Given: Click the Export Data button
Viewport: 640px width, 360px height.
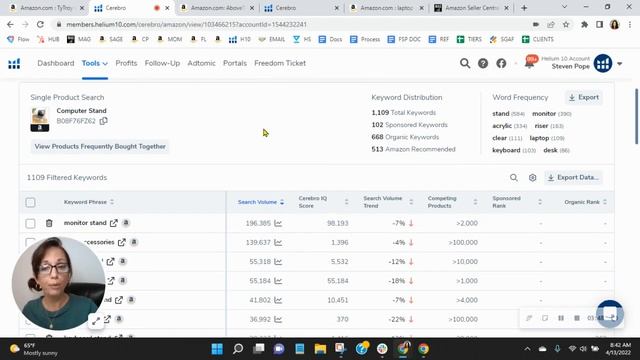Looking at the screenshot, I should point(573,178).
